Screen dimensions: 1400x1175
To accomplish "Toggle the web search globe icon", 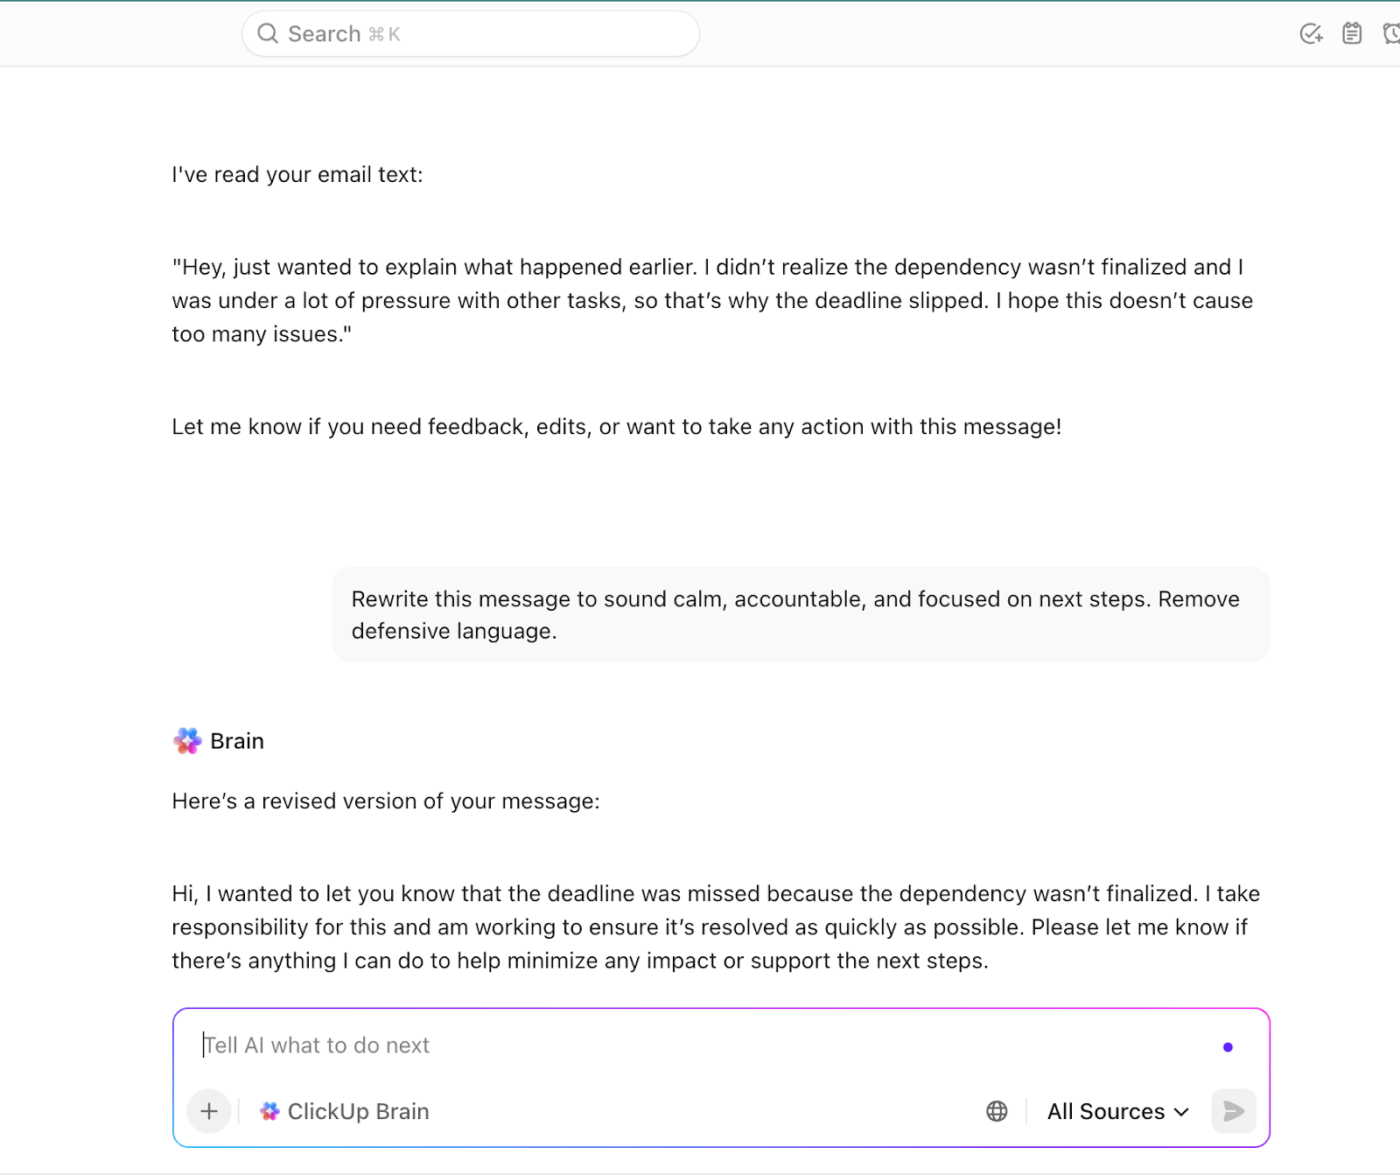I will tap(996, 1111).
